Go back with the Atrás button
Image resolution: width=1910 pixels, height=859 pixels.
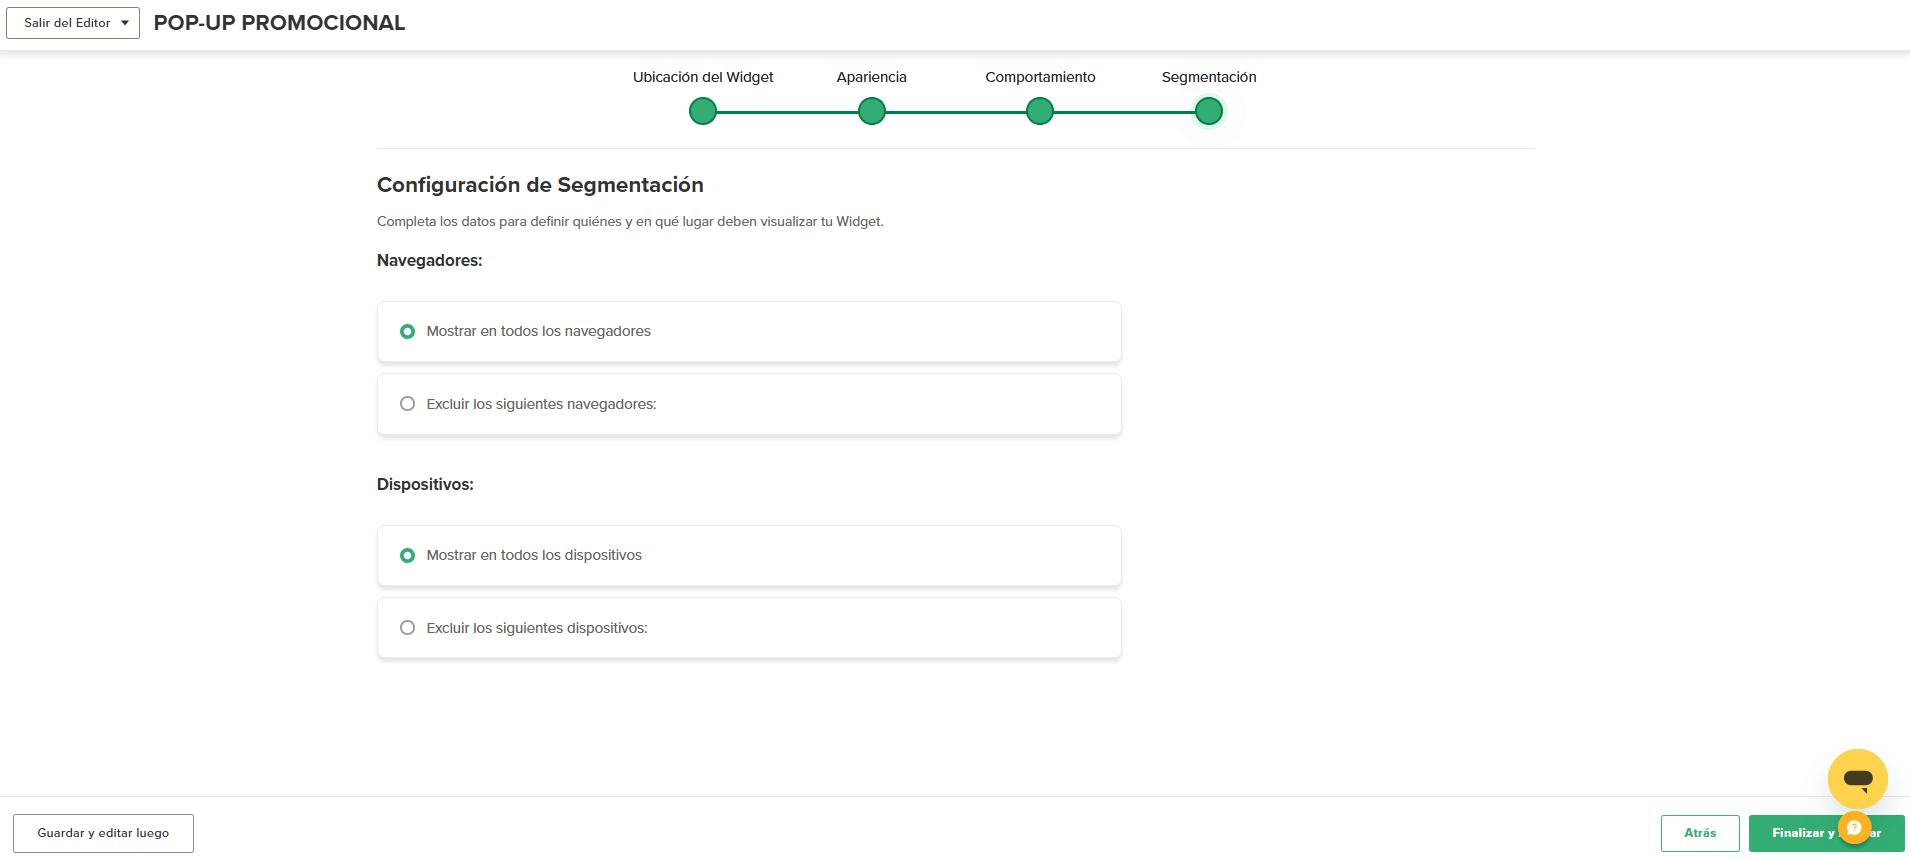pyautogui.click(x=1700, y=833)
